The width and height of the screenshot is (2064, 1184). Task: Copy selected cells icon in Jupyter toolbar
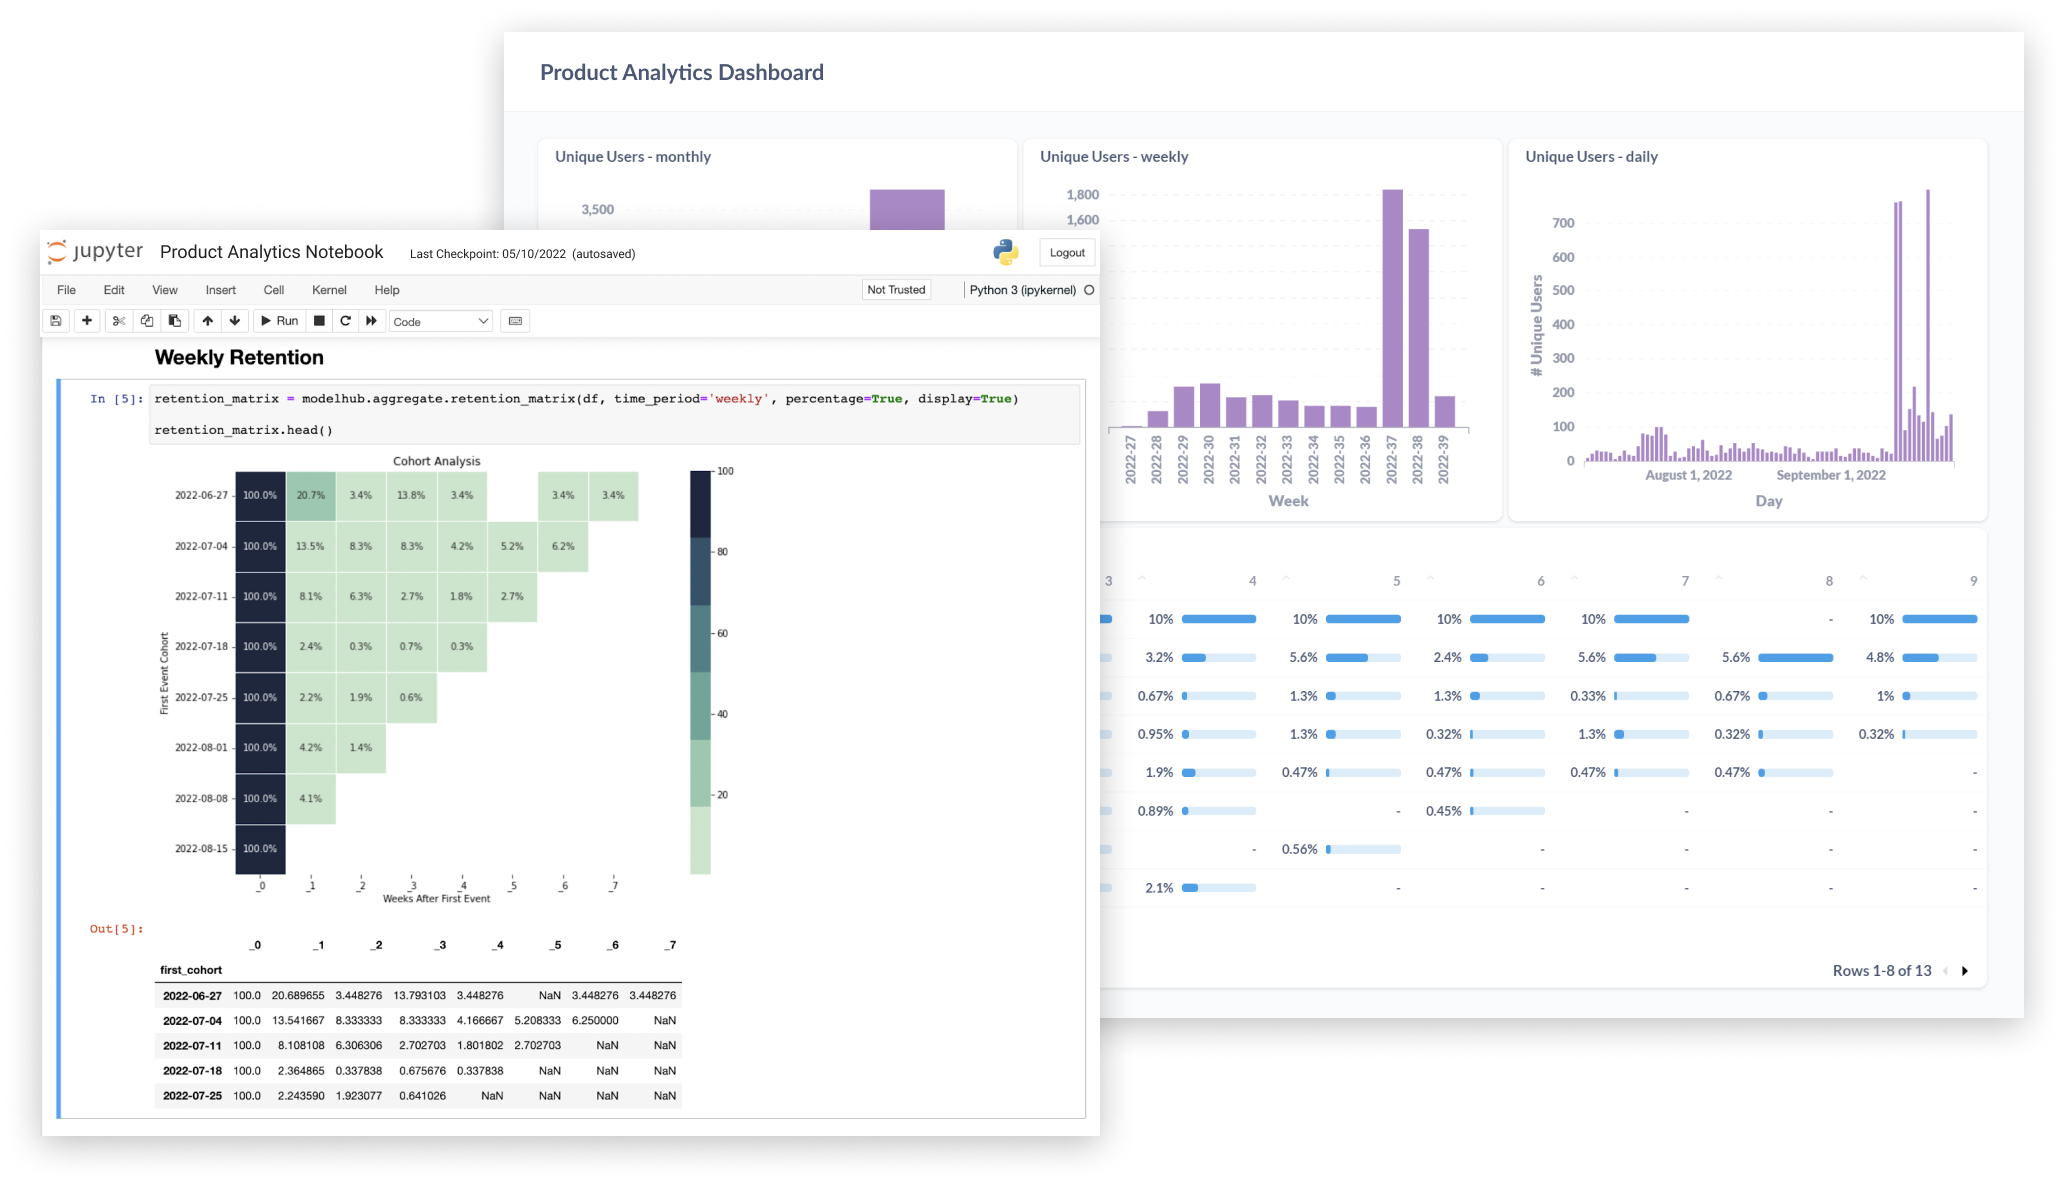point(147,321)
